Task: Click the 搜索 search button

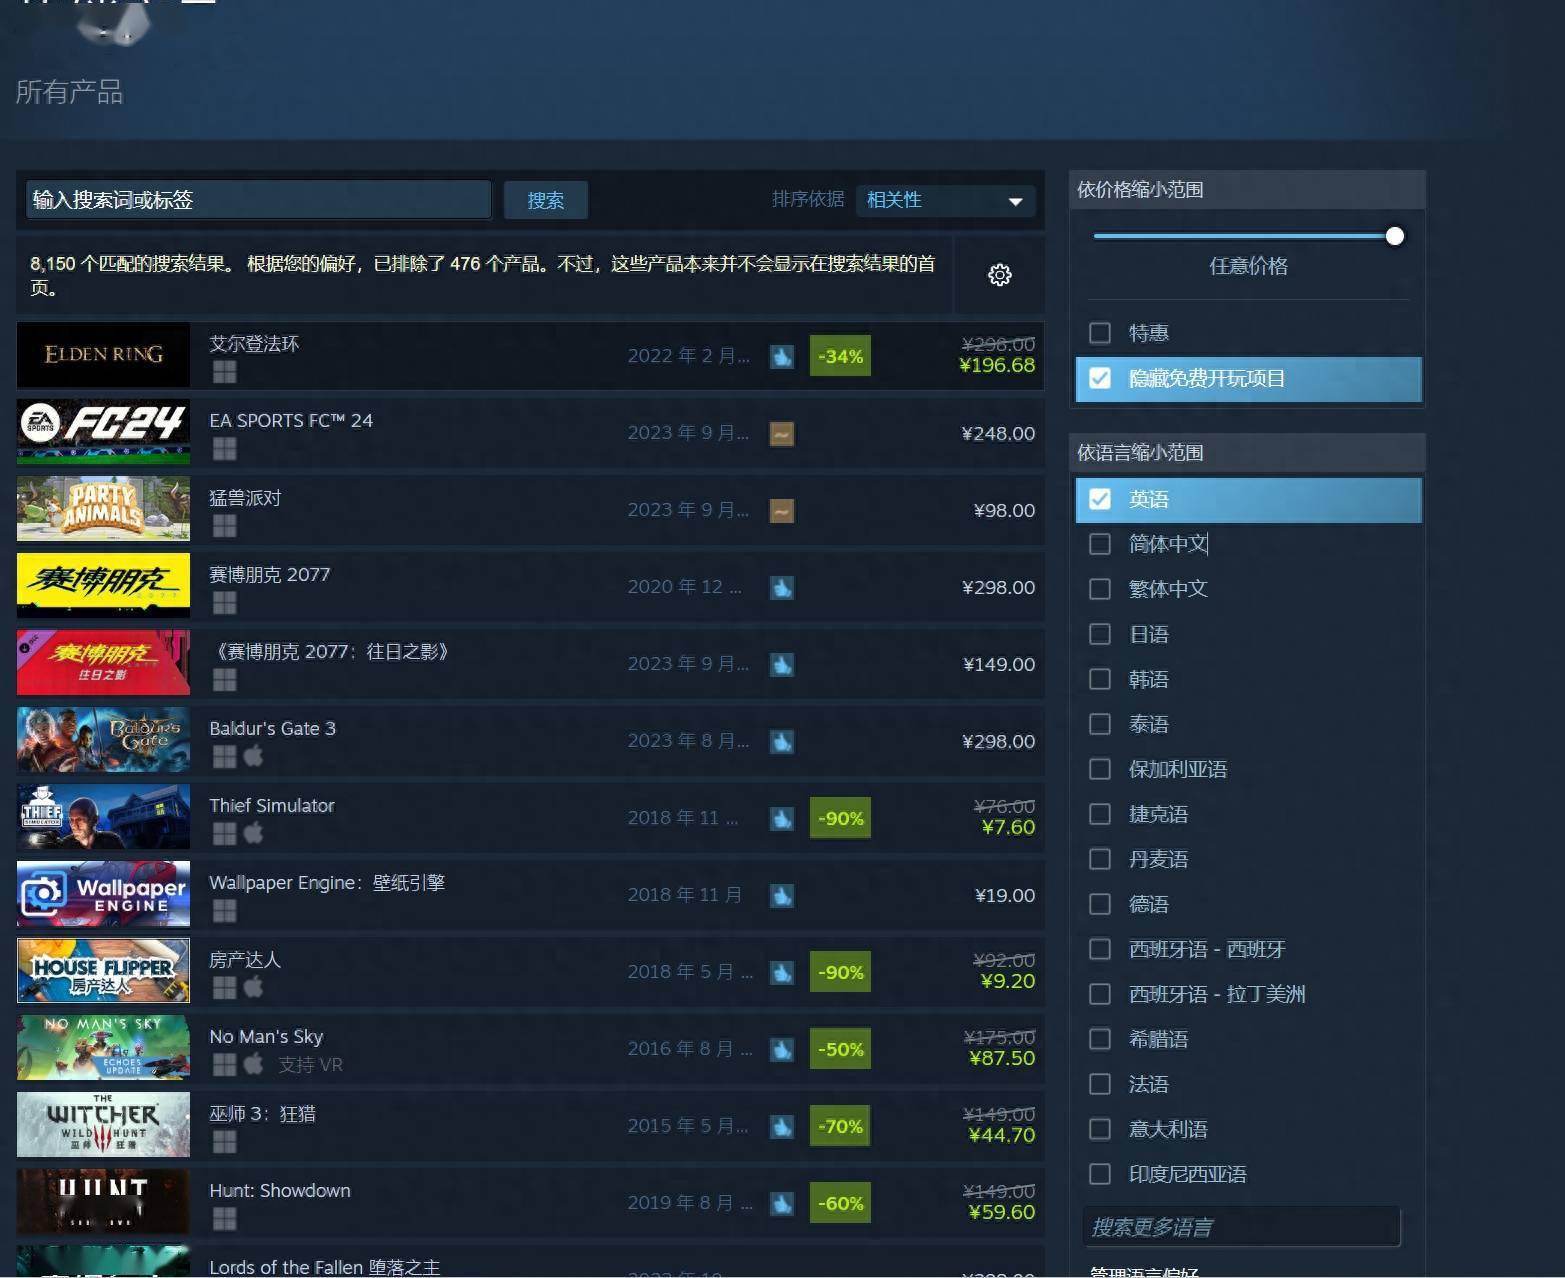Action: coord(545,200)
